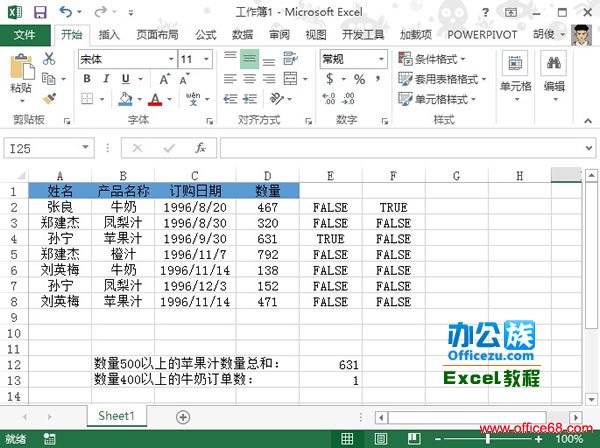Switch to the 插入 tab
600x448 pixels.
click(x=109, y=35)
